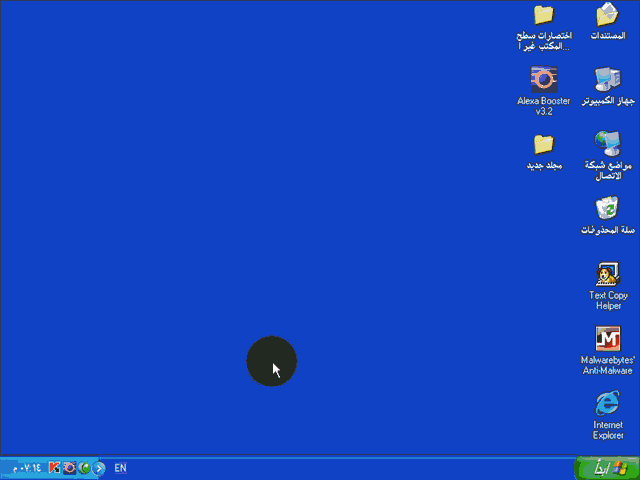Image resolution: width=640 pixels, height=480 pixels.
Task: Click the green globe tray icon
Action: [85, 467]
